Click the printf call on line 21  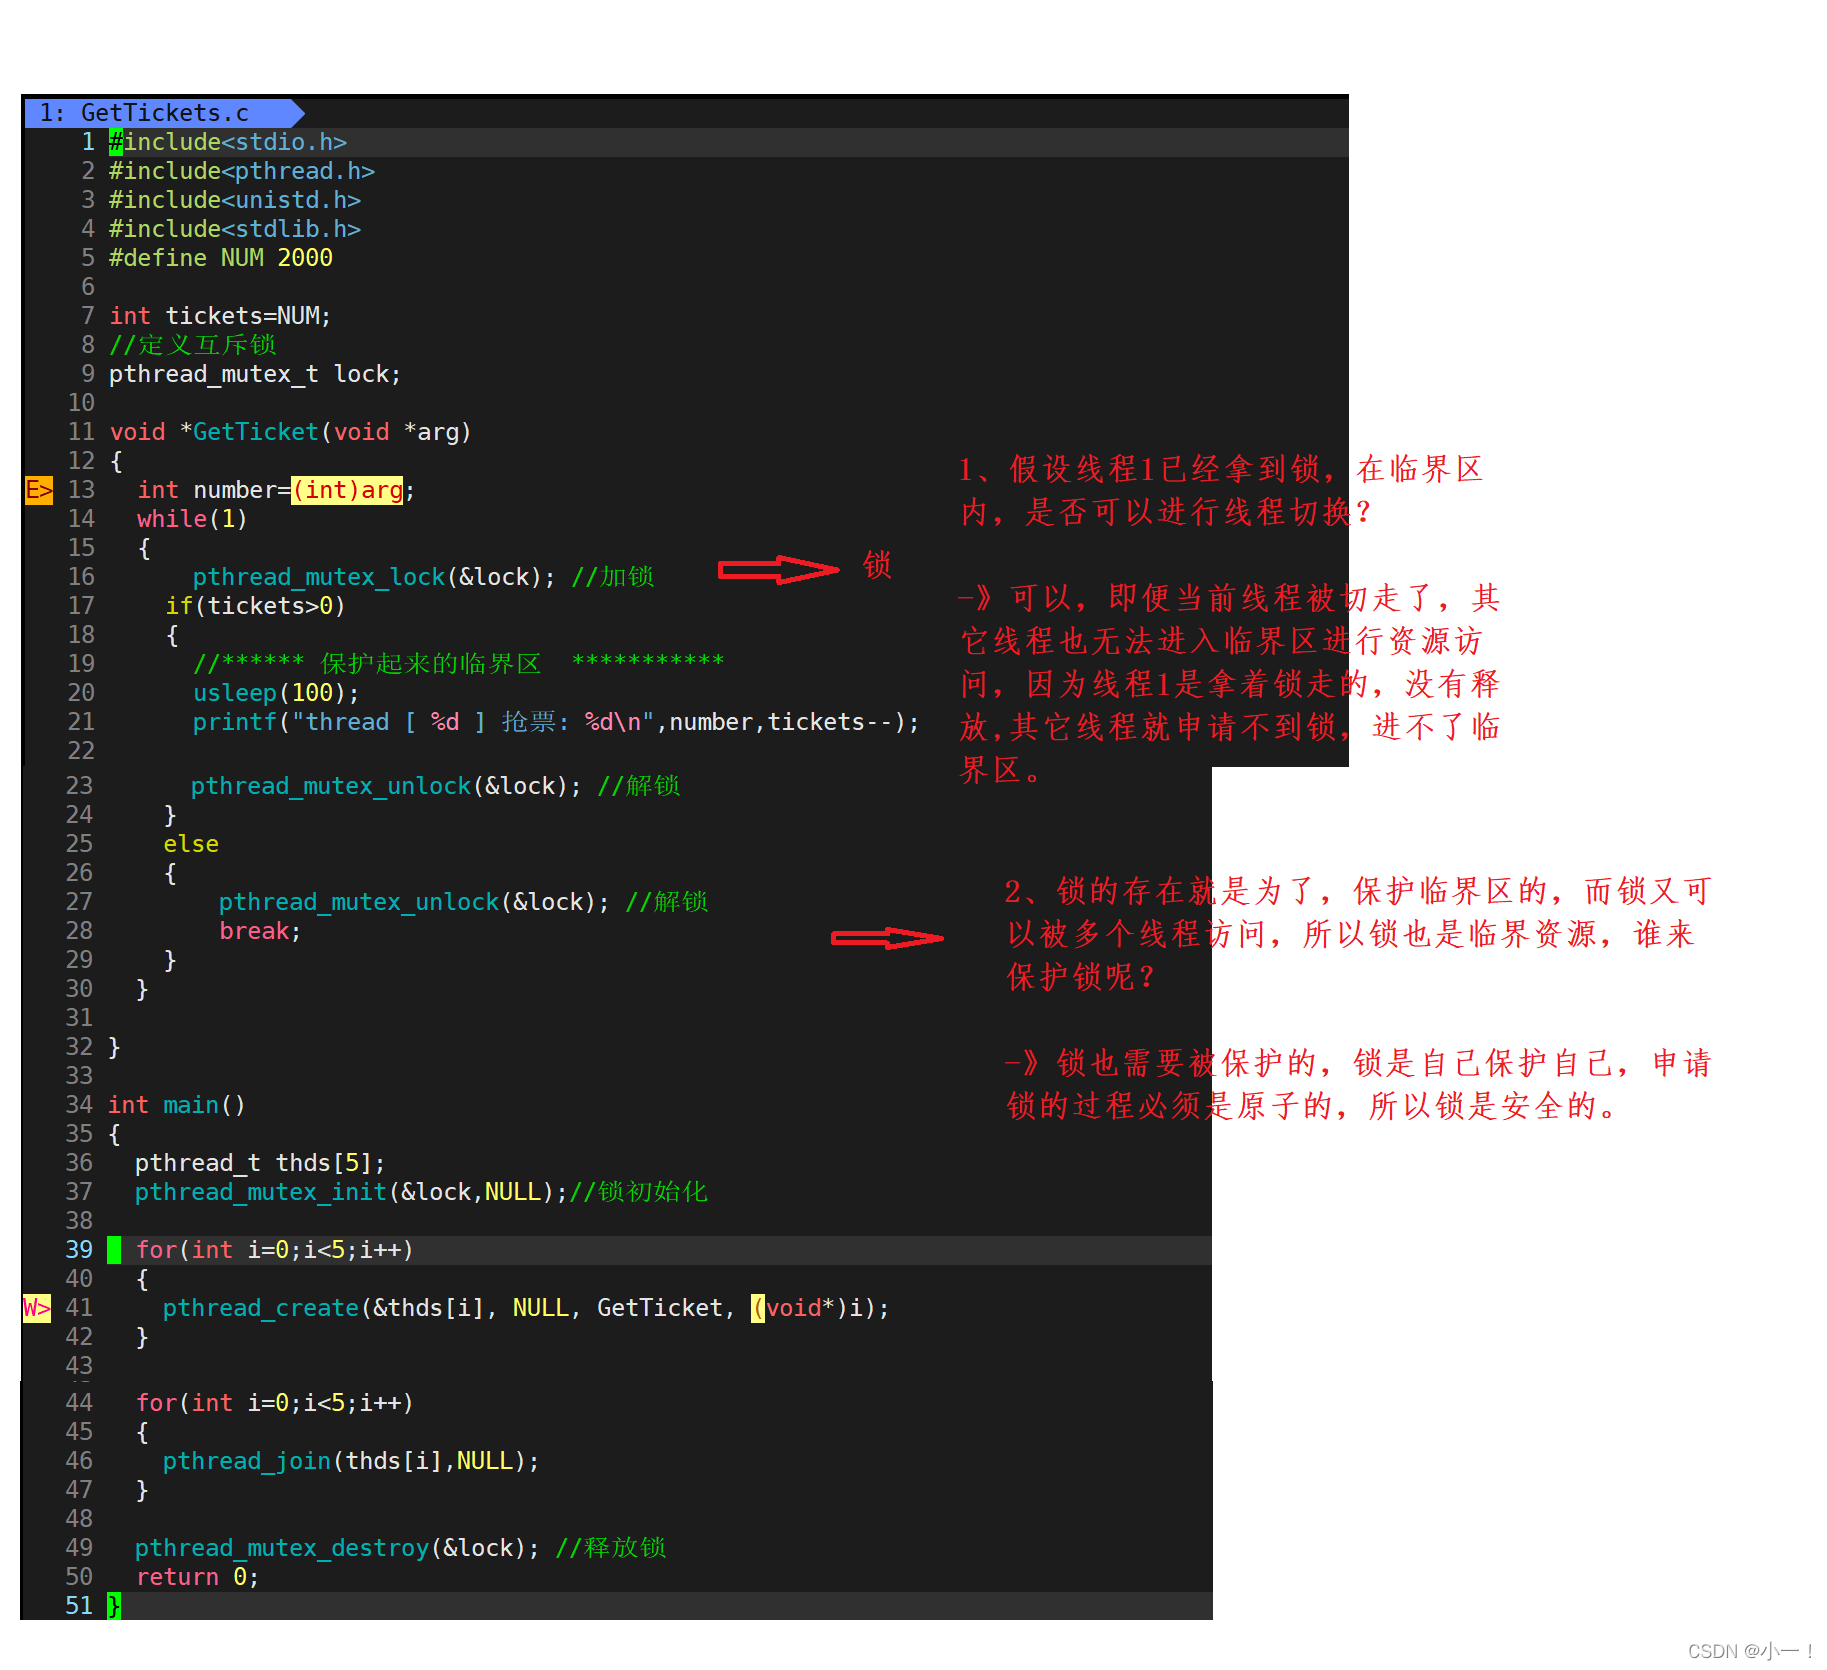(556, 722)
